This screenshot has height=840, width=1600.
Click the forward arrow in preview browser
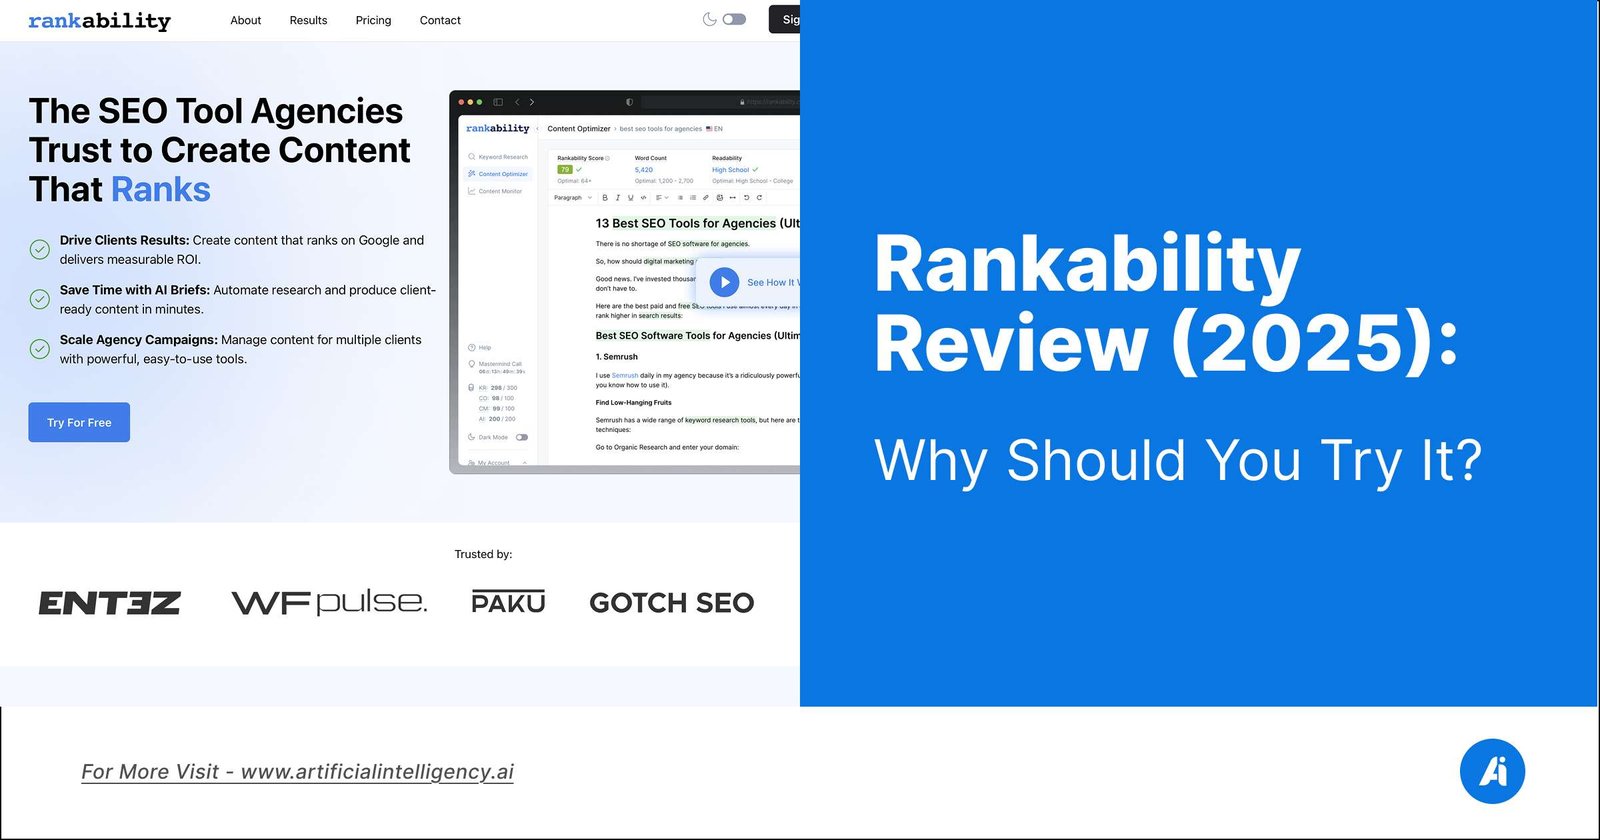[532, 102]
